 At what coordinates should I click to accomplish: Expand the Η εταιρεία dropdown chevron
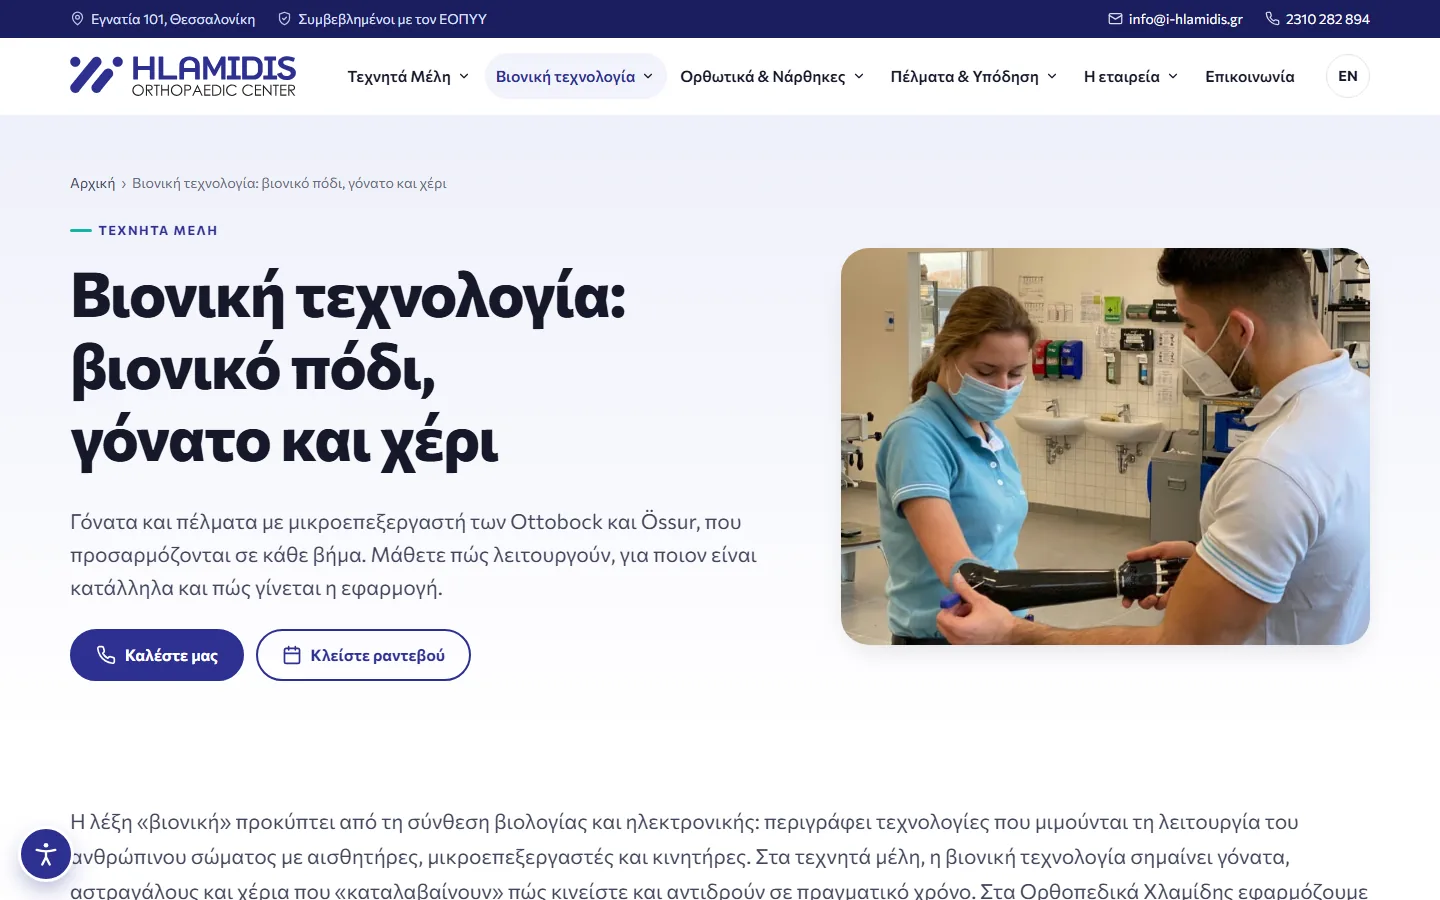(x=1173, y=76)
